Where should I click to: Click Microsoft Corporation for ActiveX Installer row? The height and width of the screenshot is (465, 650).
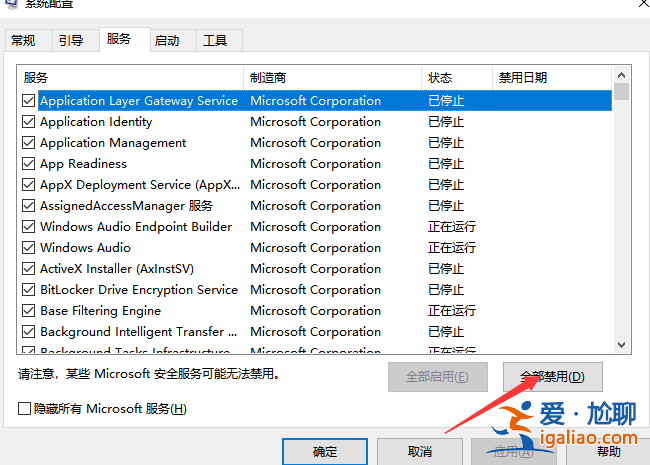[315, 269]
